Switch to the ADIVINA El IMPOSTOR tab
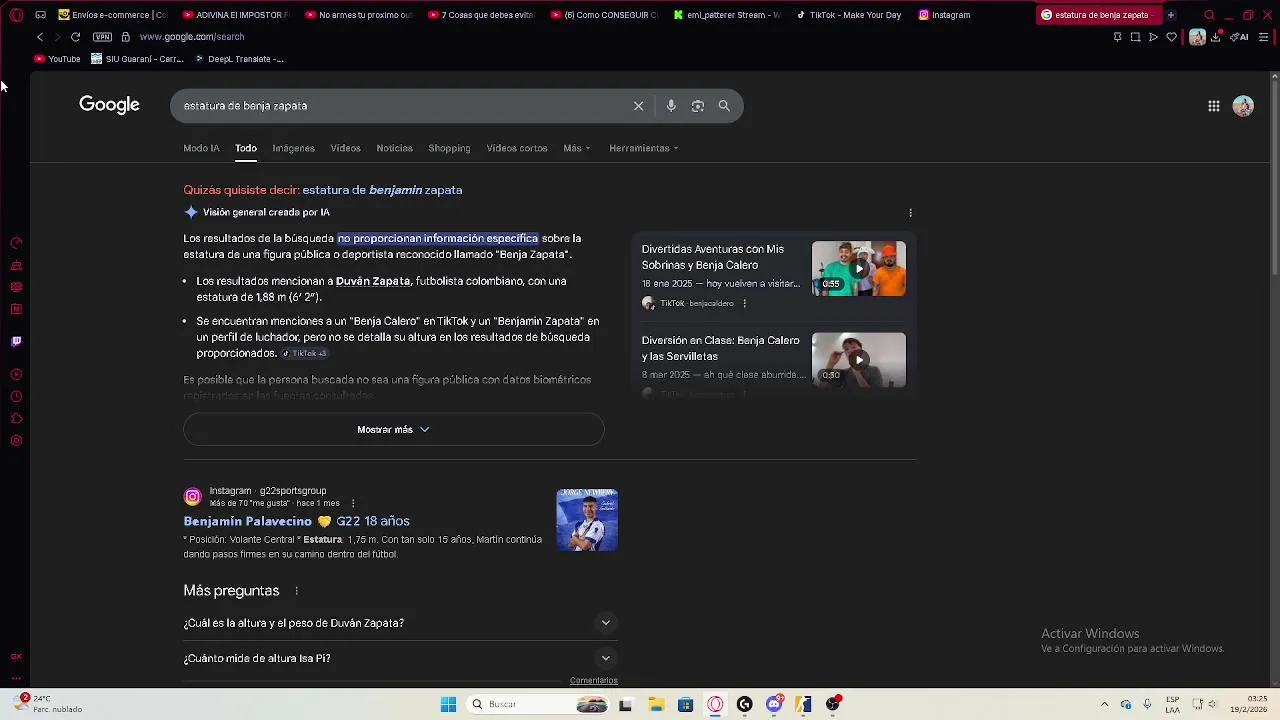This screenshot has height=720, width=1280. pyautogui.click(x=236, y=15)
